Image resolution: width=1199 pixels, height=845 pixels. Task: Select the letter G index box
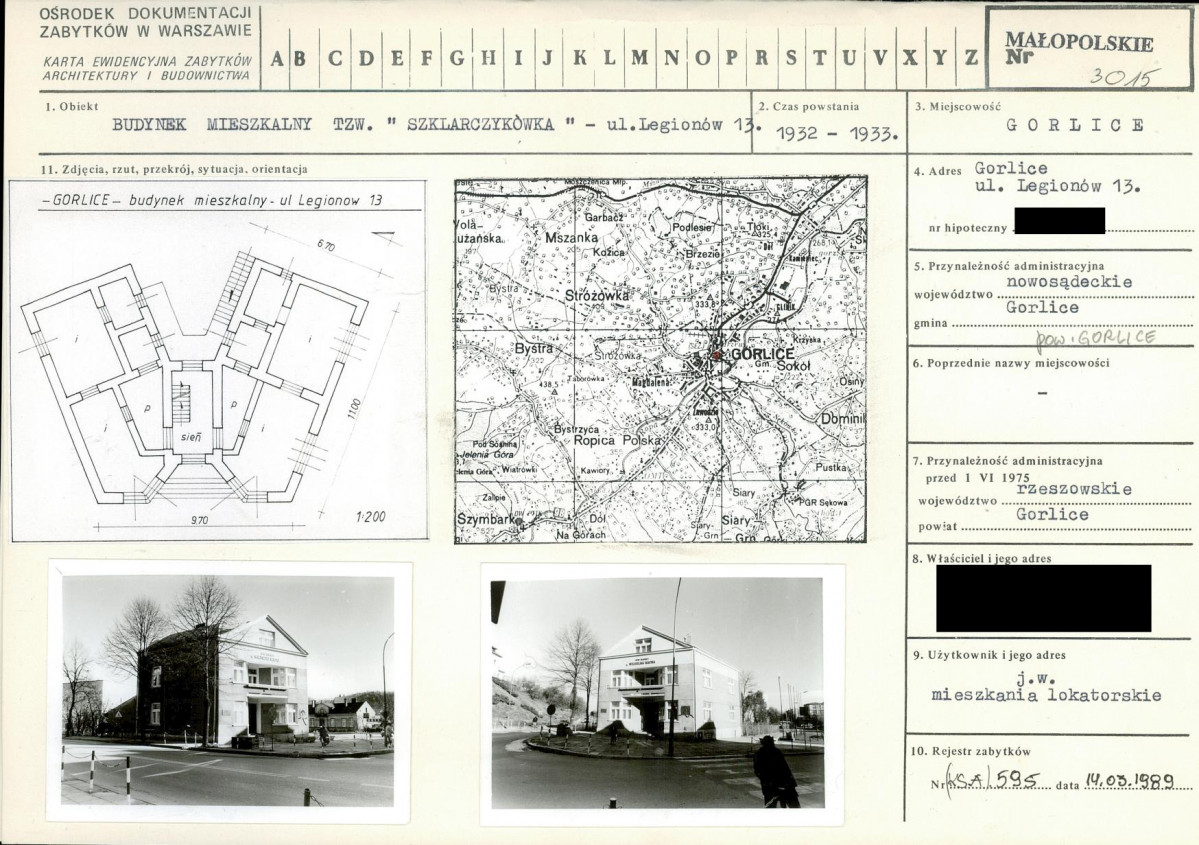coord(457,58)
